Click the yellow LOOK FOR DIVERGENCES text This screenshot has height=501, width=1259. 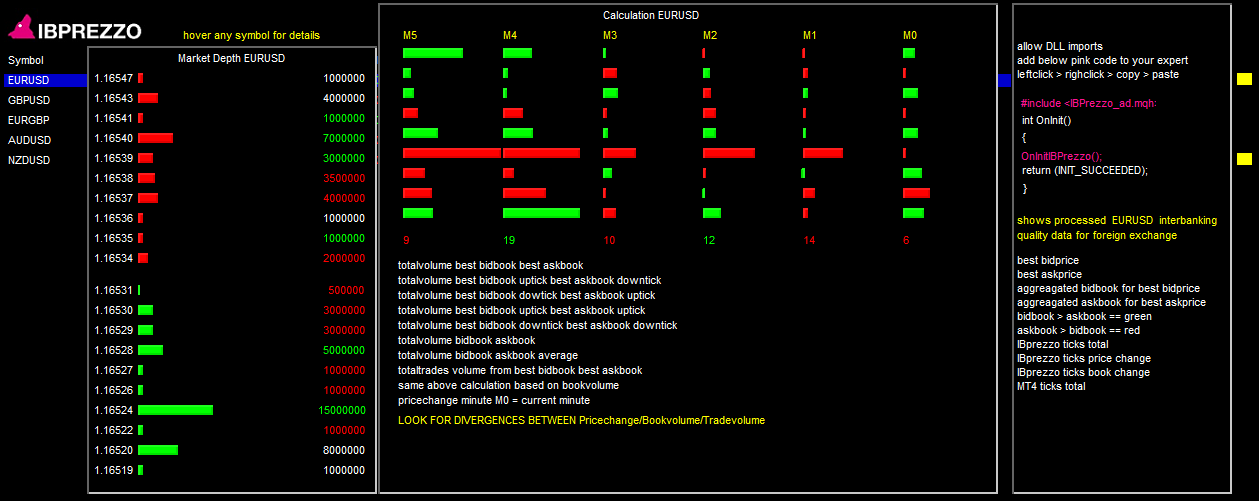tap(581, 420)
